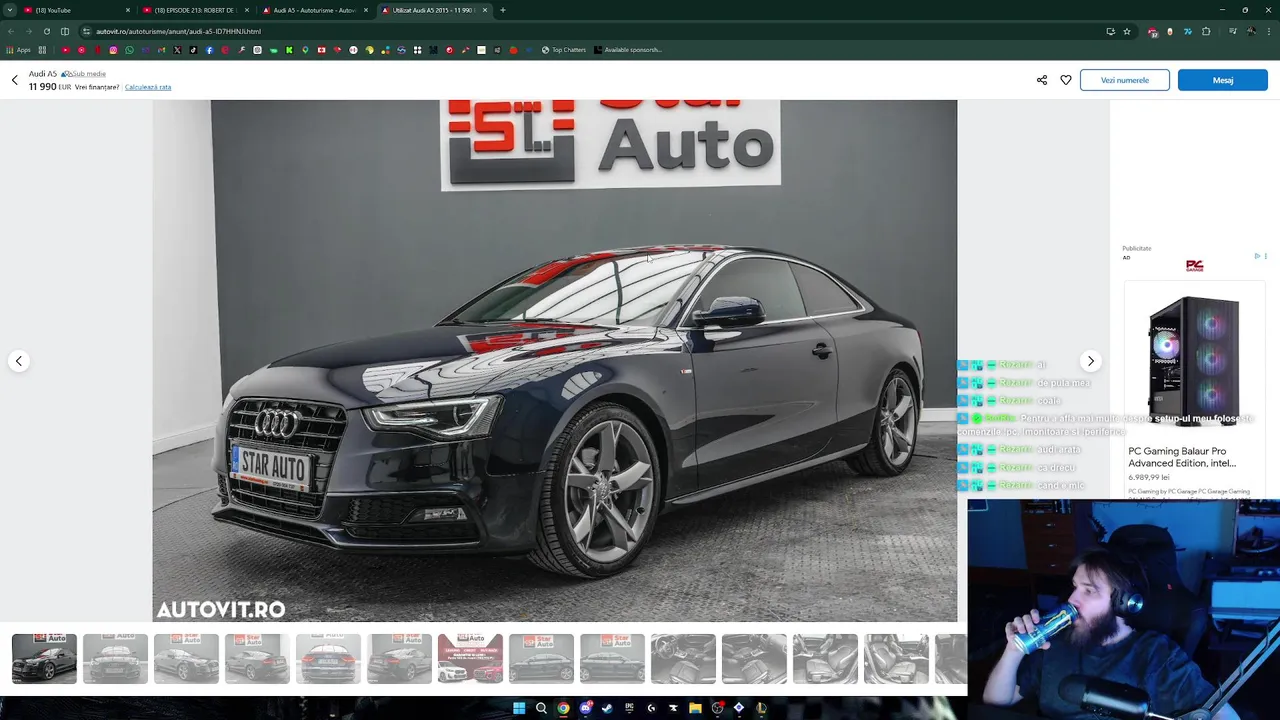Screen dimensions: 1280x720
Task: Share this Audi A5 listing
Action: pyautogui.click(x=1042, y=80)
